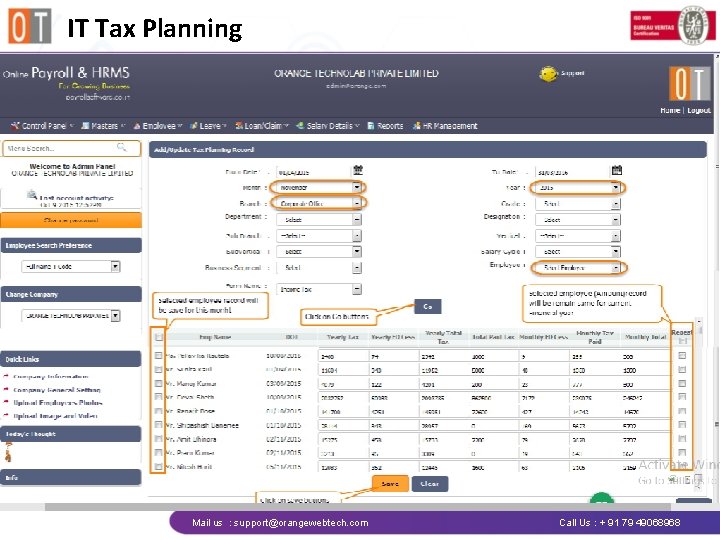The width and height of the screenshot is (720, 540).
Task: Open the To Date calendar picker
Action: tap(617, 170)
